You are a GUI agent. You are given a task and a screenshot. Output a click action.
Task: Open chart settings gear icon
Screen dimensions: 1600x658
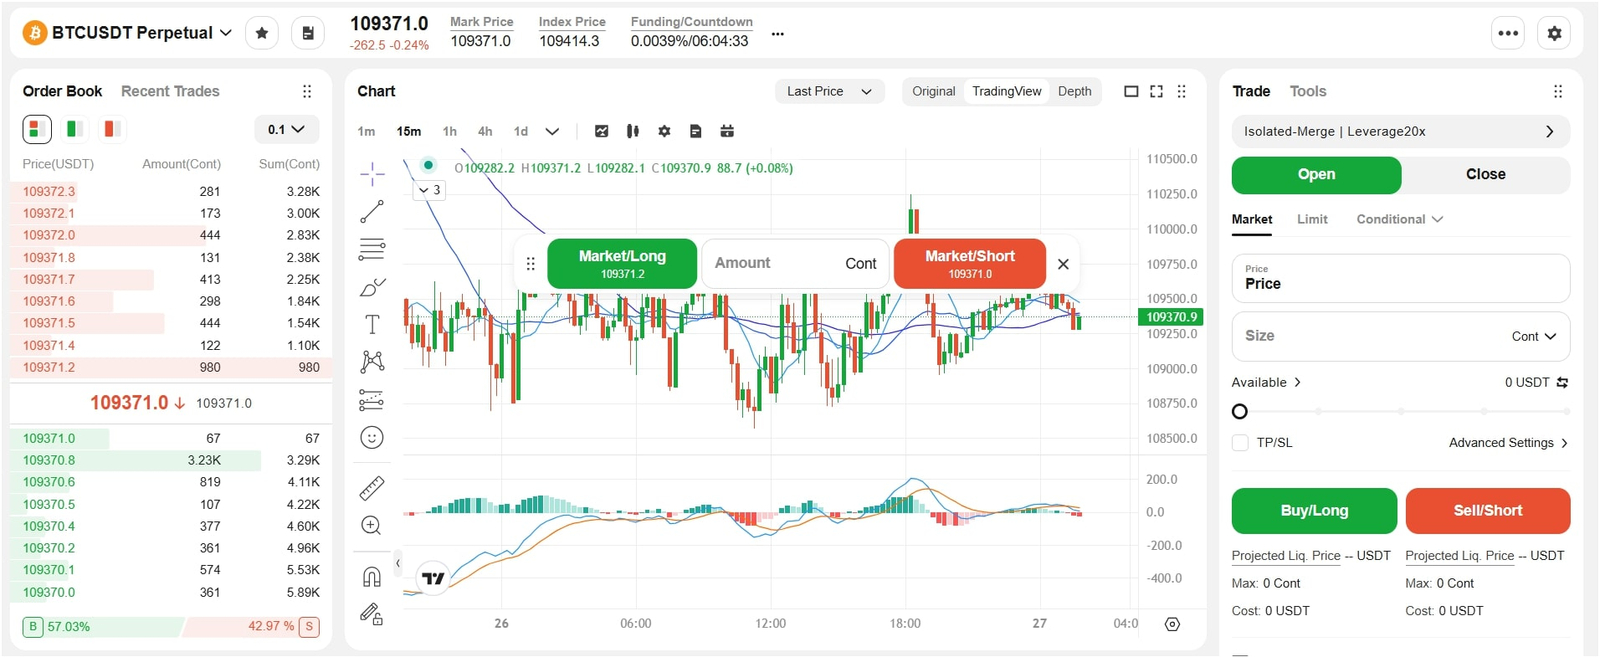664,131
